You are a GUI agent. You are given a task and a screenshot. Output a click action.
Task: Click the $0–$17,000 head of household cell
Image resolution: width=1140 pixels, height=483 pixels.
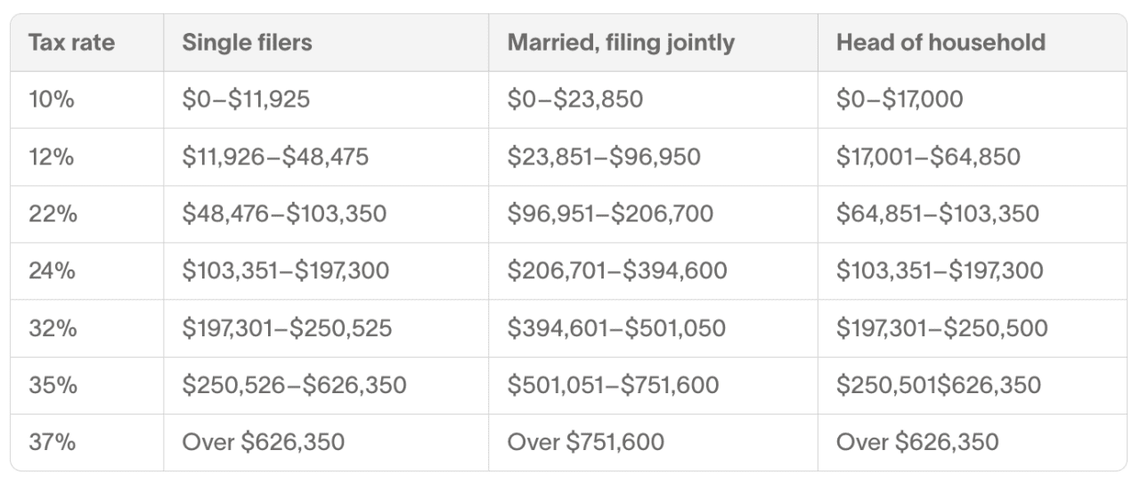click(x=900, y=100)
